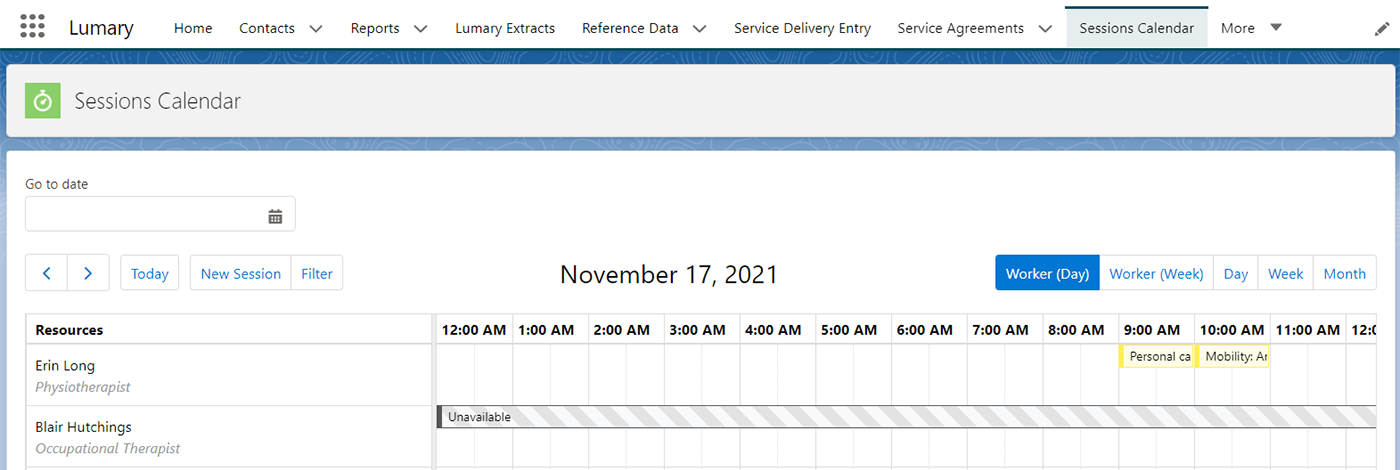The height and width of the screenshot is (470, 1400).
Task: Switch to Worker (Week) view
Action: click(1156, 273)
